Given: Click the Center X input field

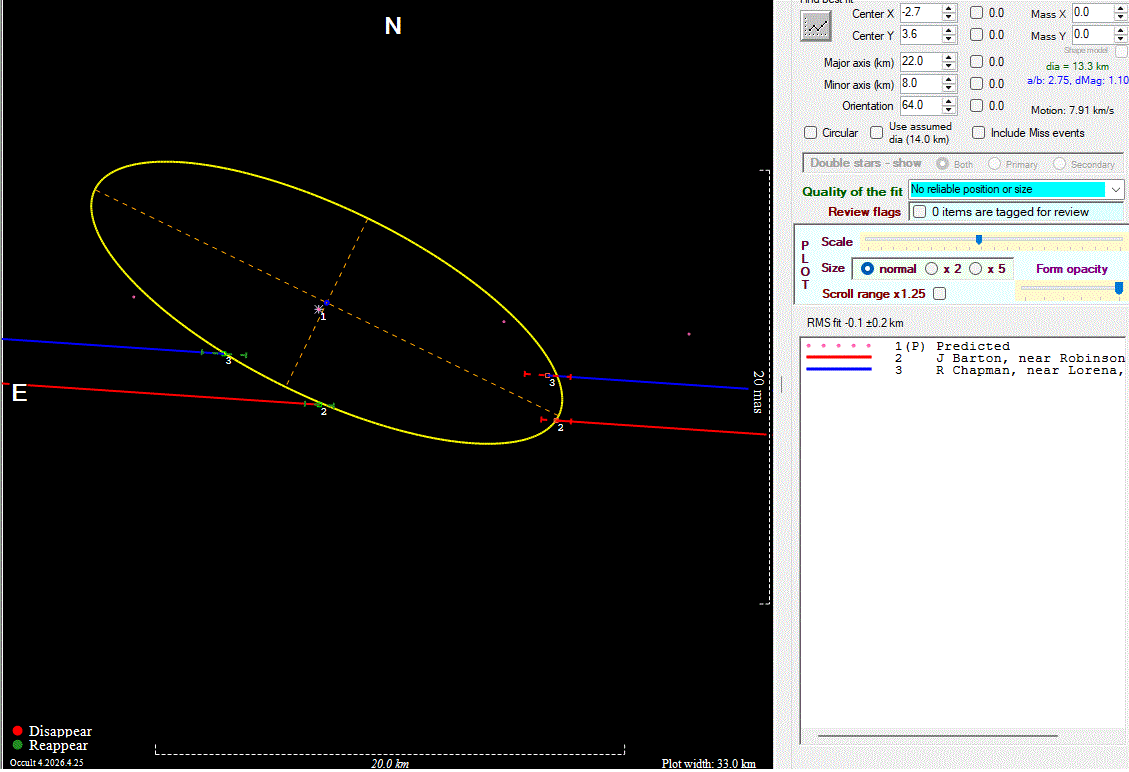Looking at the screenshot, I should (x=921, y=13).
